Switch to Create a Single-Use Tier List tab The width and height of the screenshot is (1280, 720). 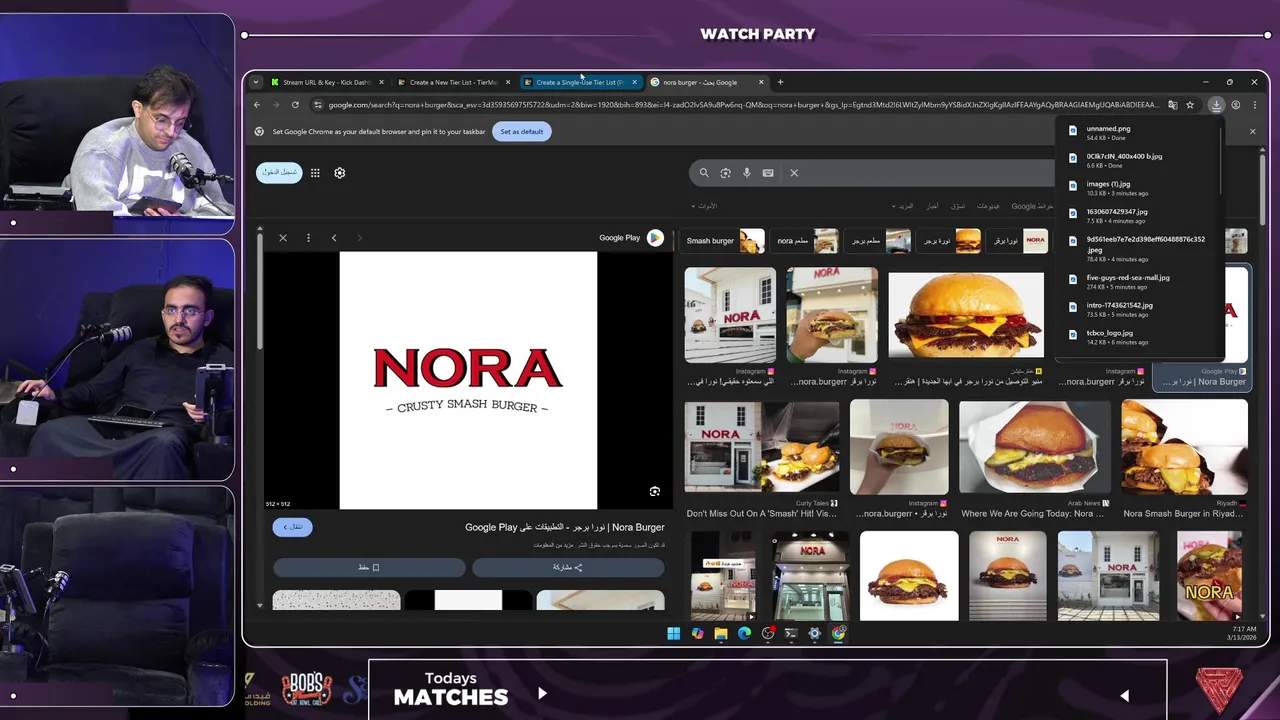tap(580, 82)
